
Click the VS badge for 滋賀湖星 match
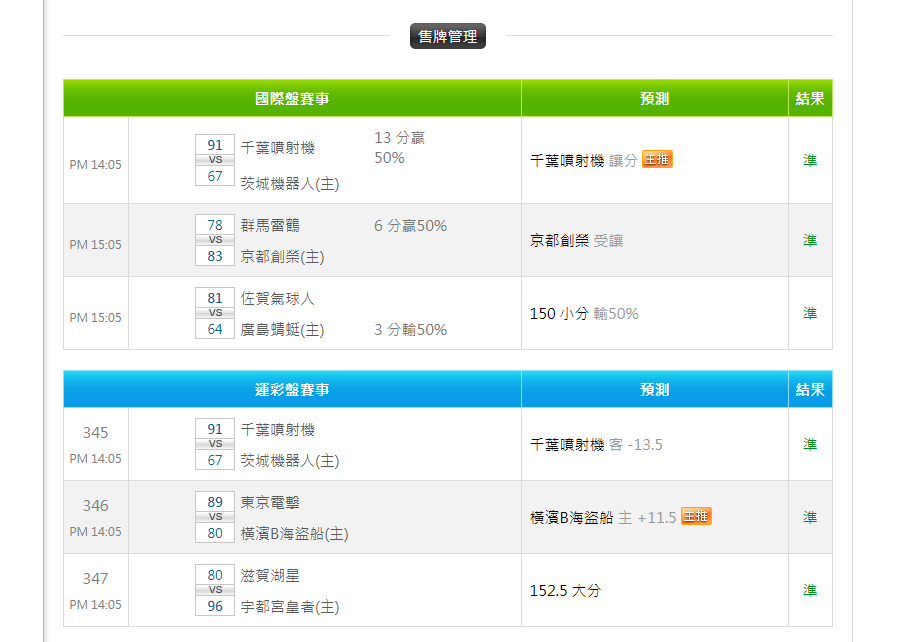(x=215, y=590)
